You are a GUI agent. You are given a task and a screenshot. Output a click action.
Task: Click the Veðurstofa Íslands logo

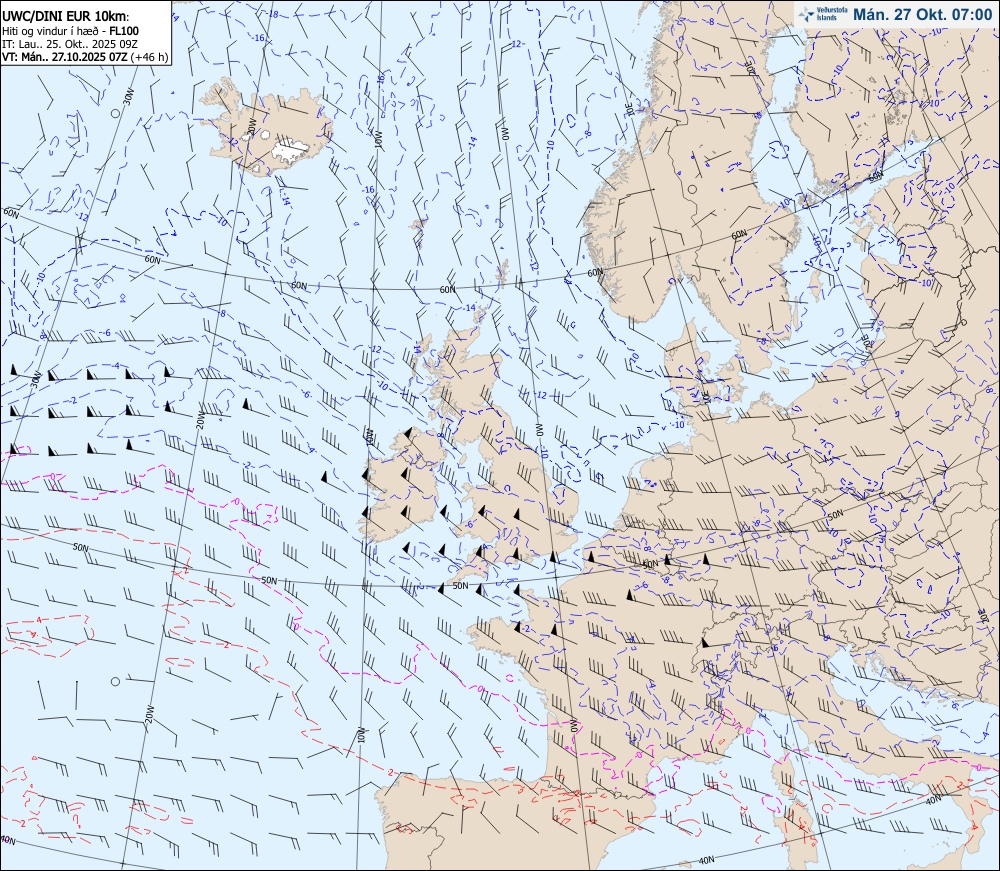[x=823, y=14]
